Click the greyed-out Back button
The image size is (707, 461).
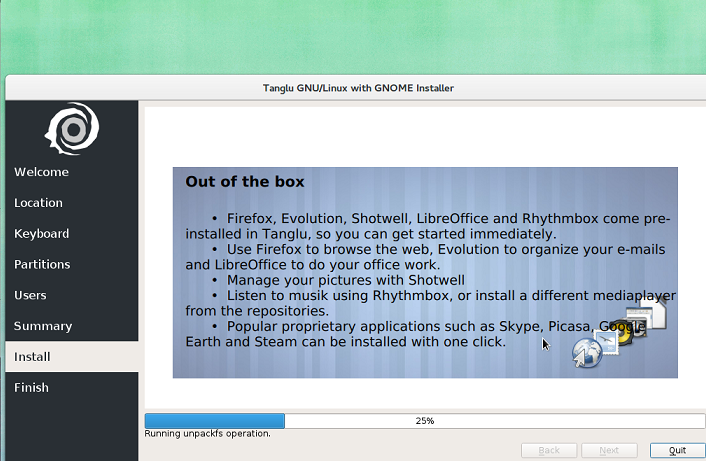549,450
